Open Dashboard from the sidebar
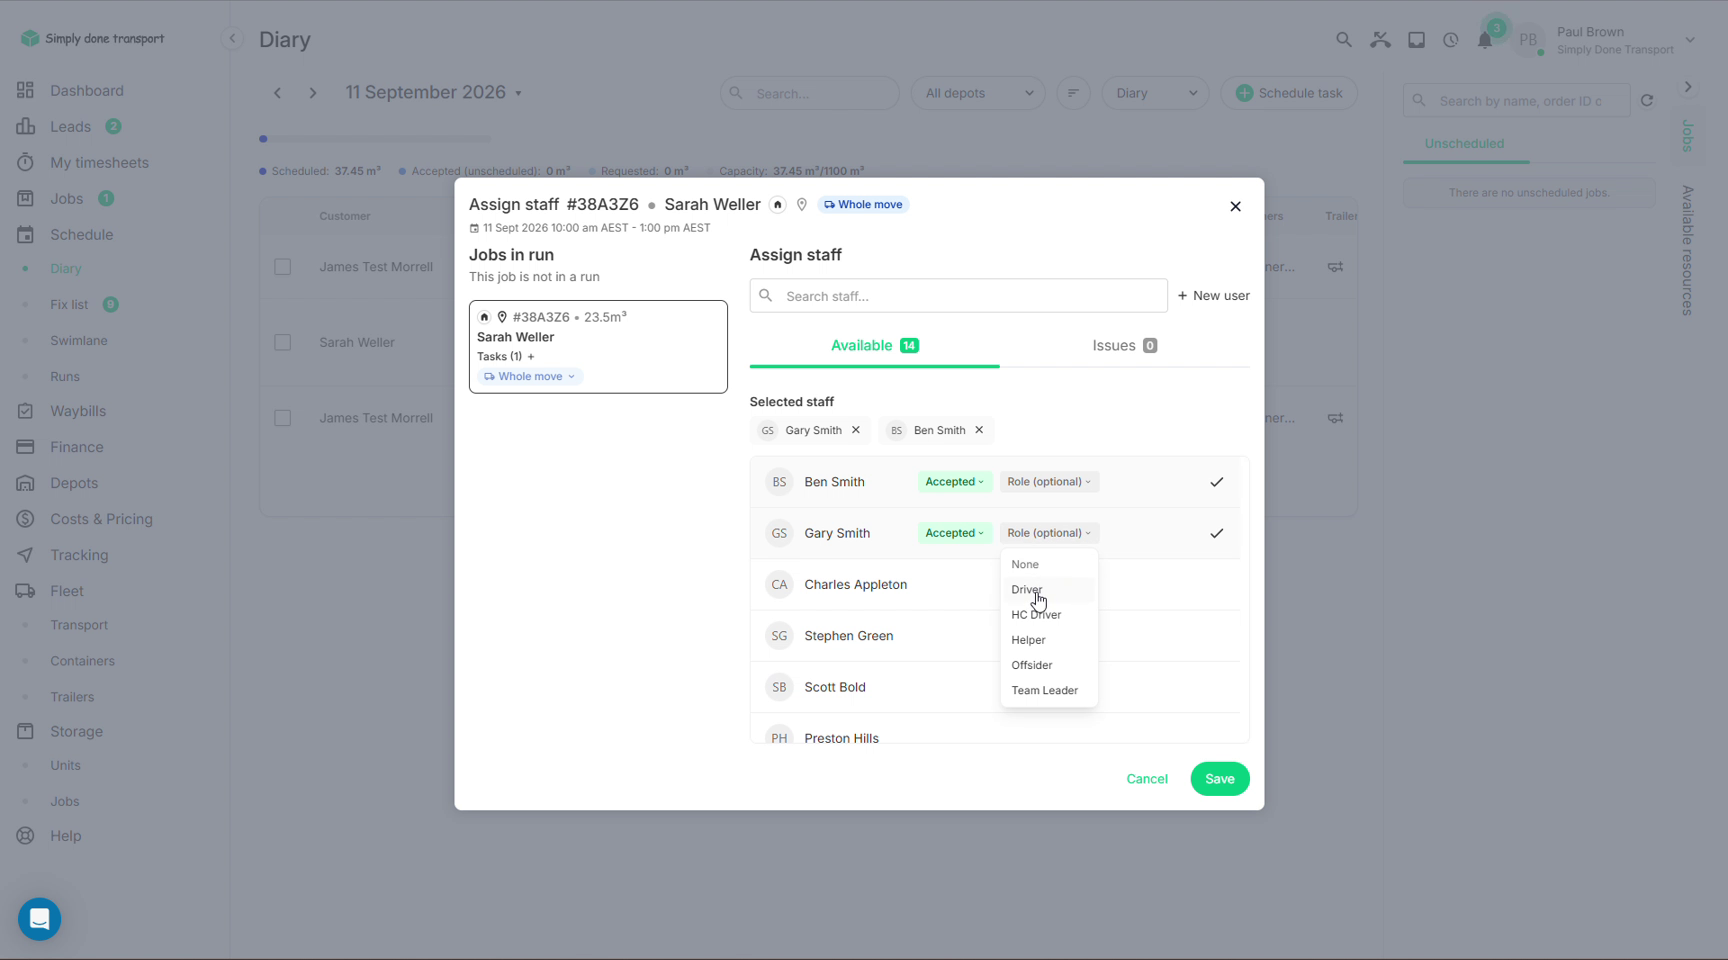This screenshot has height=960, width=1728. click(x=87, y=91)
